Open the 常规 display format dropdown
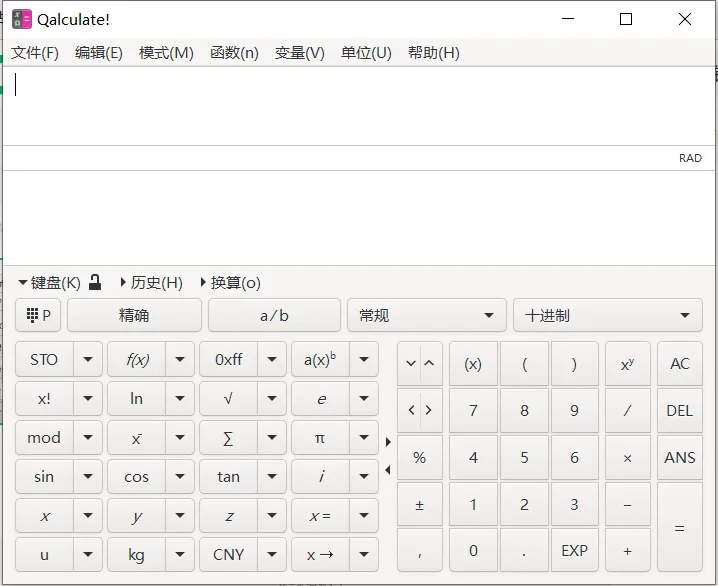Image resolution: width=718 pixels, height=586 pixels. tap(426, 315)
